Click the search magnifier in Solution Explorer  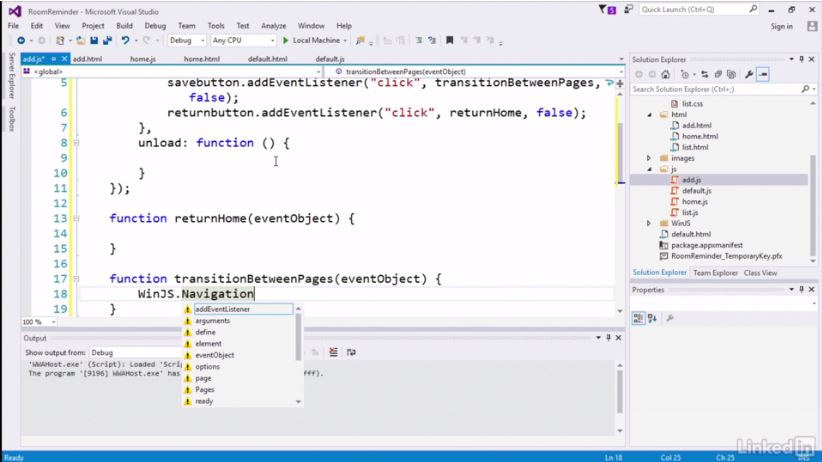point(805,90)
